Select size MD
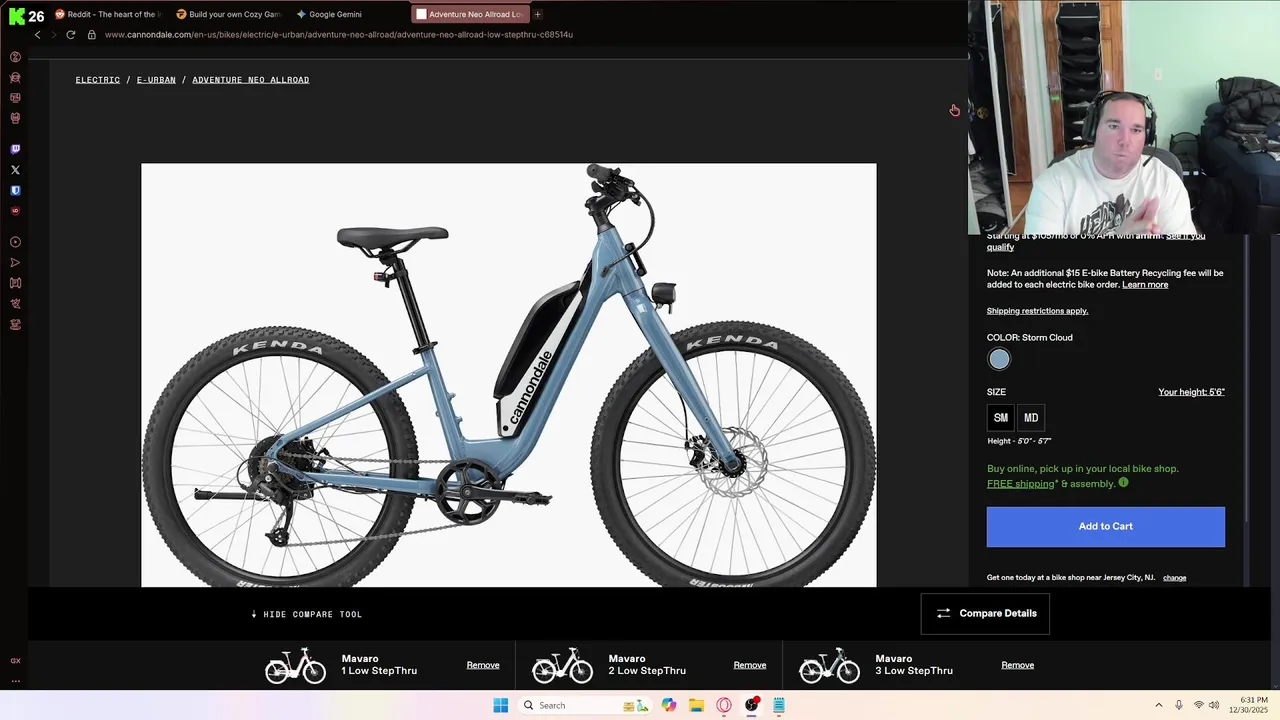The width and height of the screenshot is (1280, 720). [1031, 418]
